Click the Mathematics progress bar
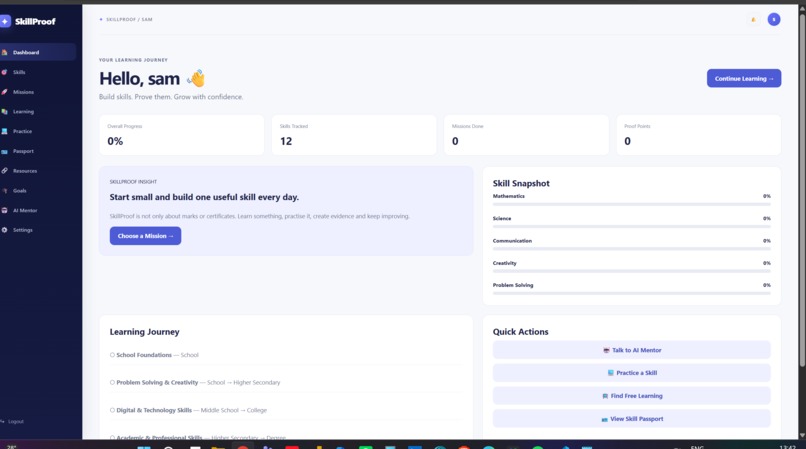Screen dimensions: 806x449 tap(632, 204)
